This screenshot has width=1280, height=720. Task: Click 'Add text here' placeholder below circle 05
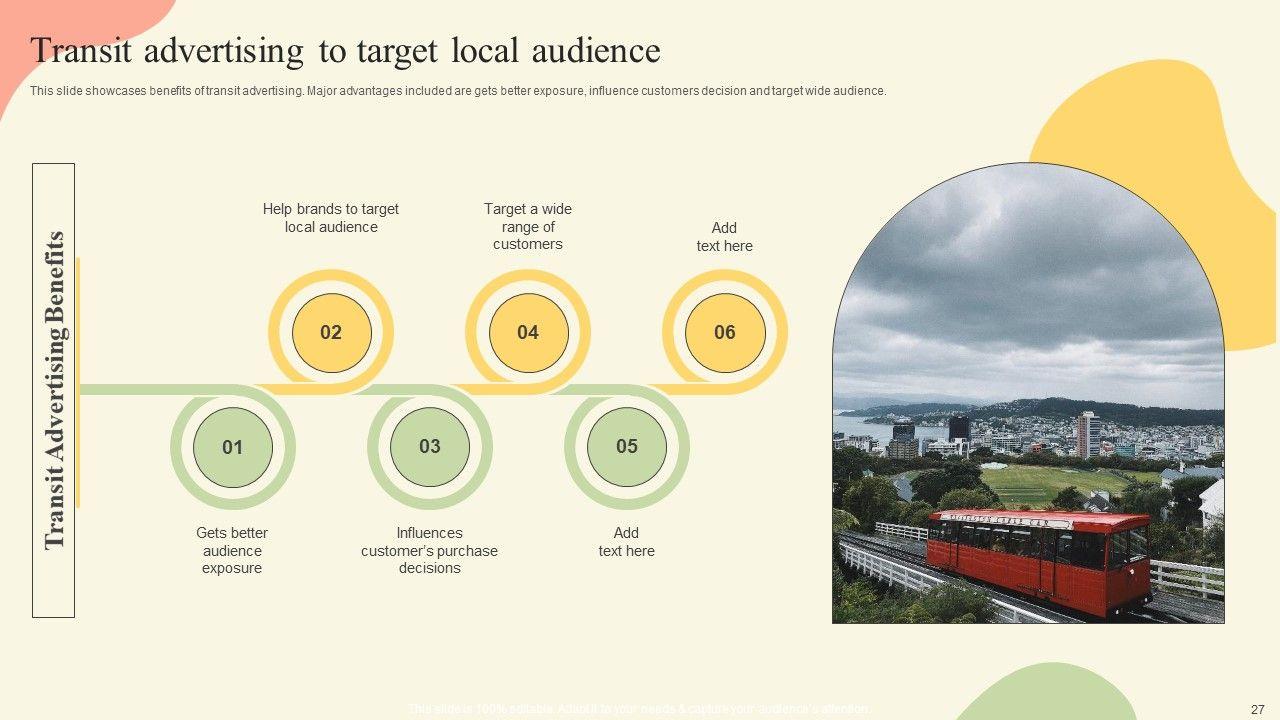click(626, 542)
